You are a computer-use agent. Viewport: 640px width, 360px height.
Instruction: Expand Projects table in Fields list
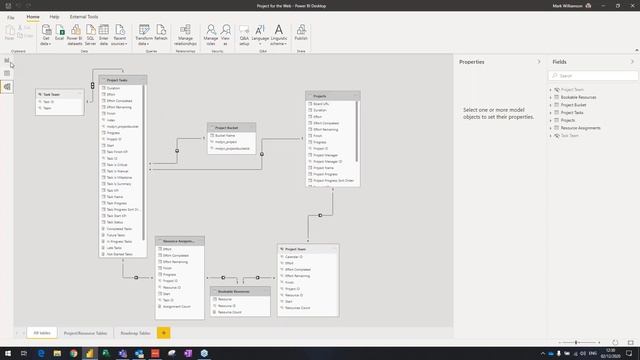(551, 120)
